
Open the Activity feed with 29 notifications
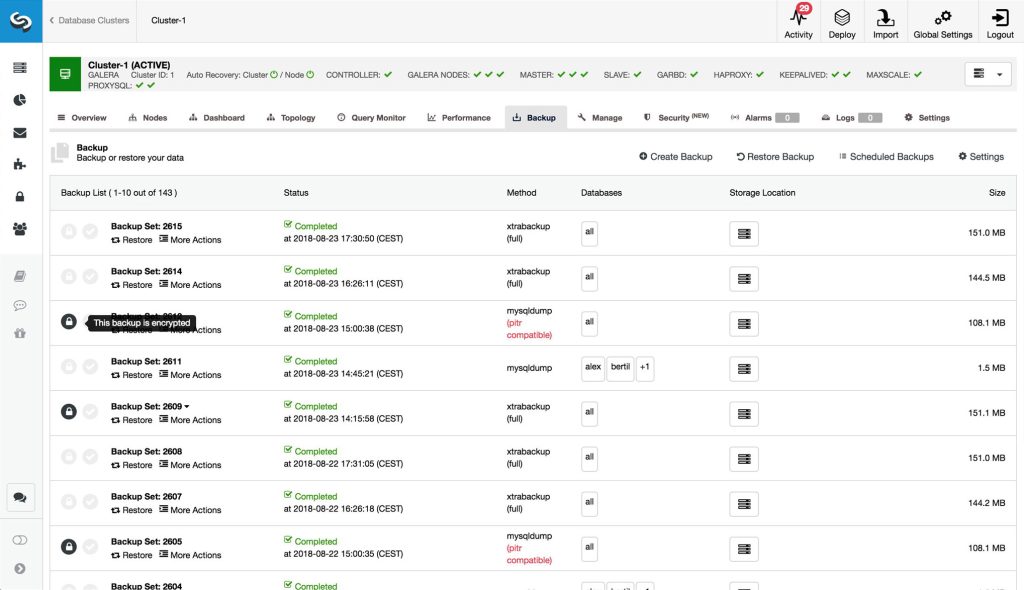click(x=797, y=22)
